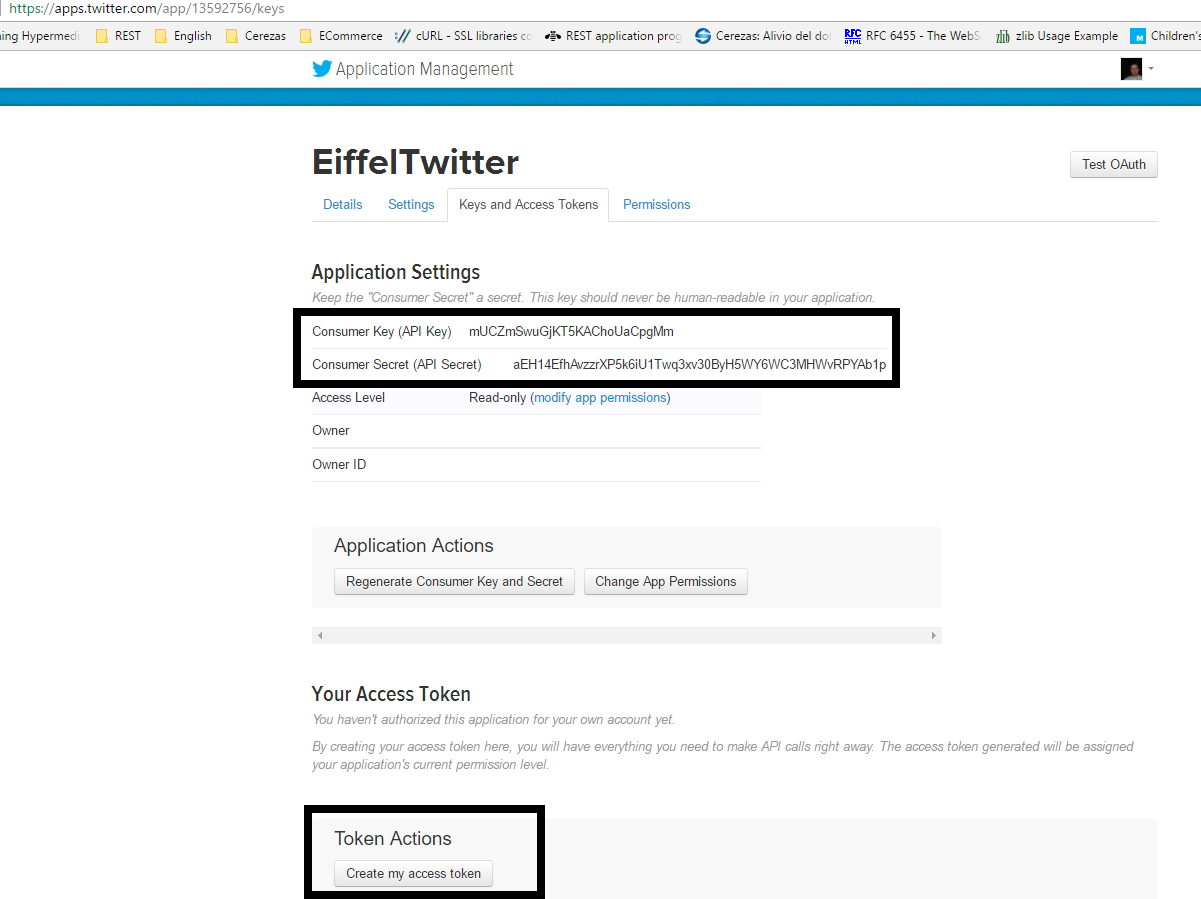Open the Cerezas bookmark folder

(x=256, y=36)
